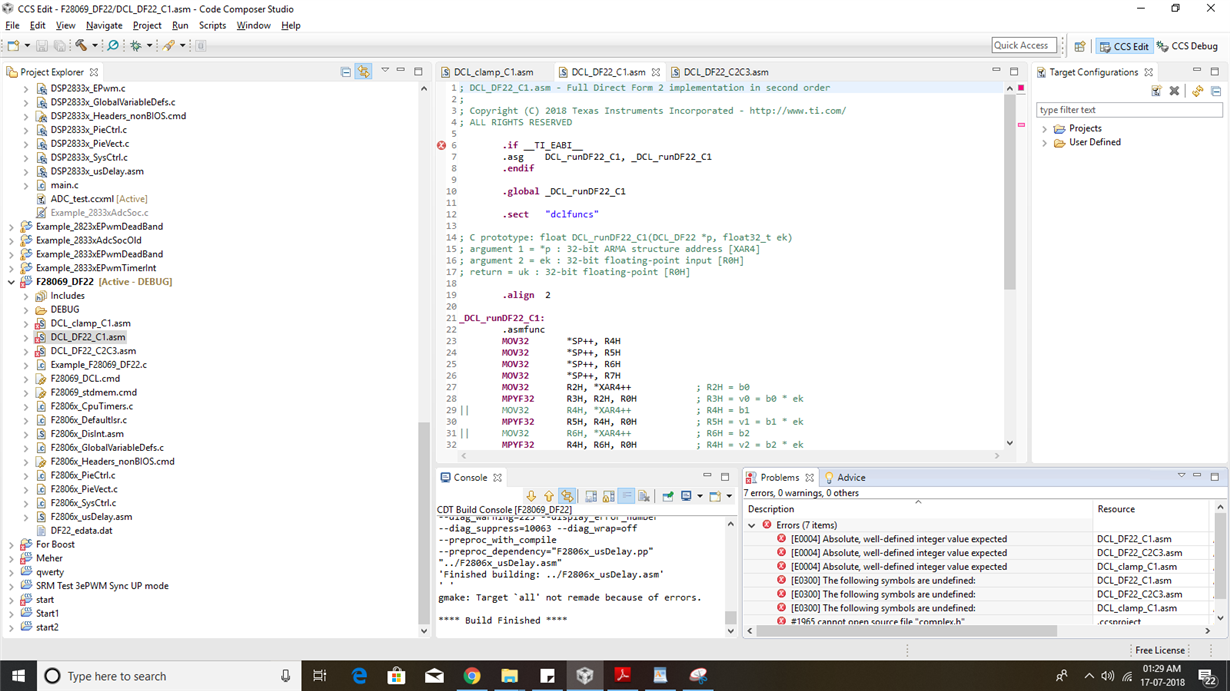Collapse the Errors (7 items) group
Image resolution: width=1230 pixels, height=691 pixels.
tap(752, 525)
